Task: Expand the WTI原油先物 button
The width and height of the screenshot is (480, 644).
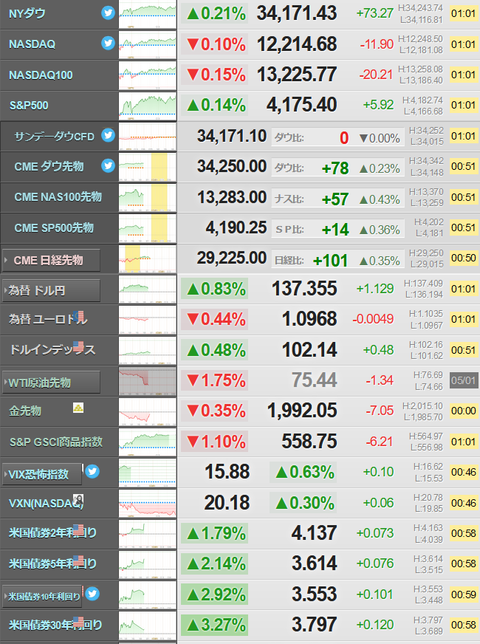Action: [51, 382]
